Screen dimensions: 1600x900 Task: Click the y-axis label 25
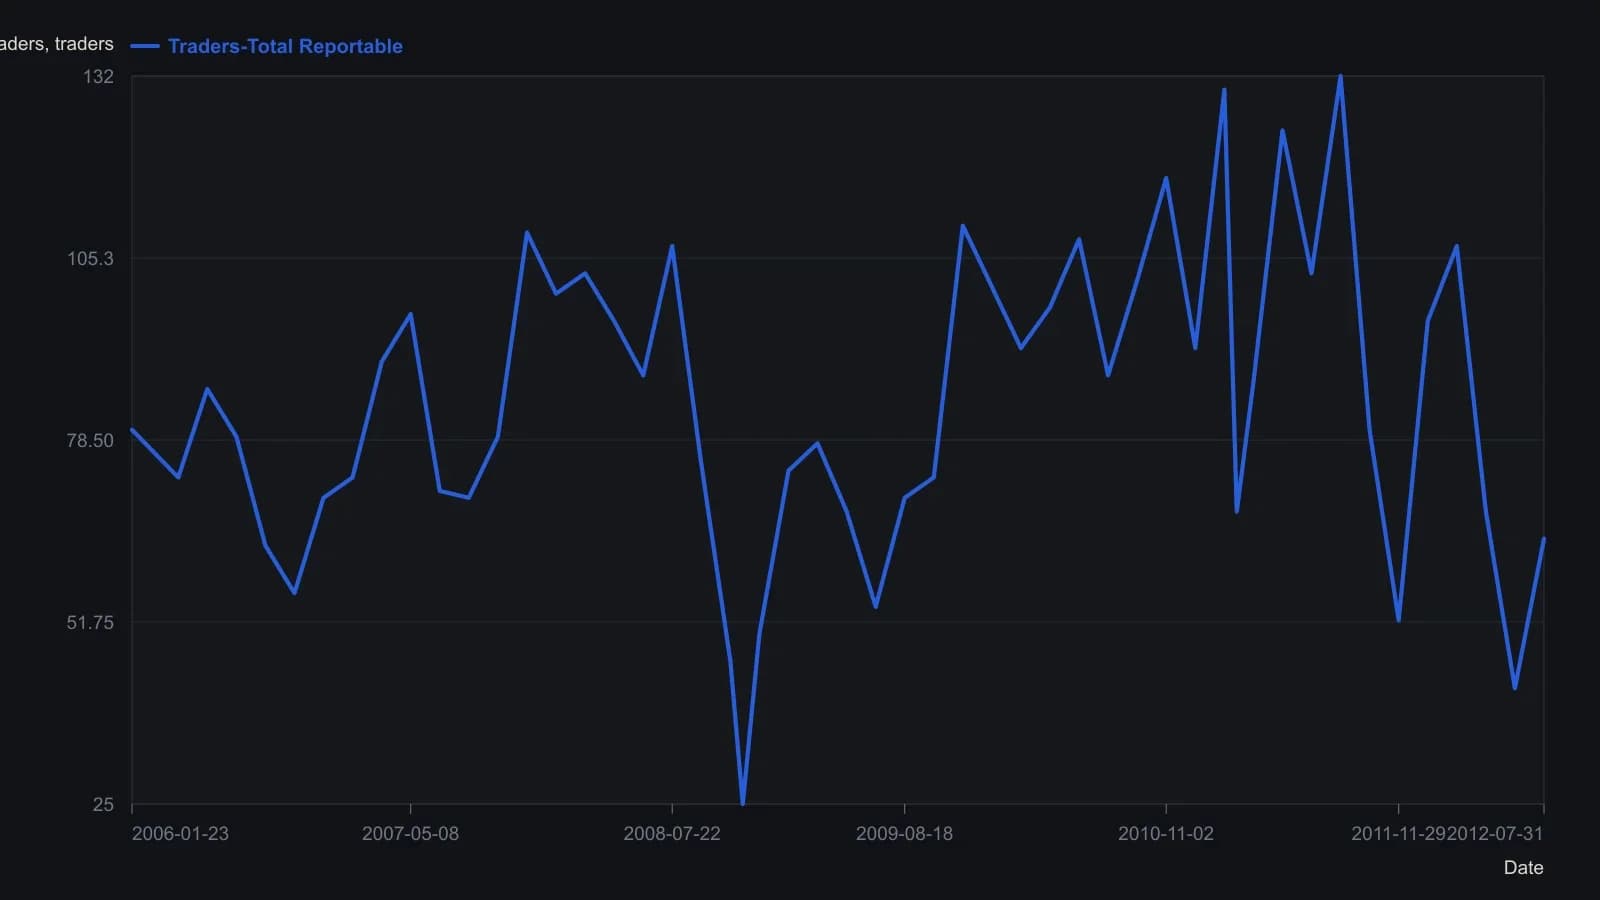[103, 805]
